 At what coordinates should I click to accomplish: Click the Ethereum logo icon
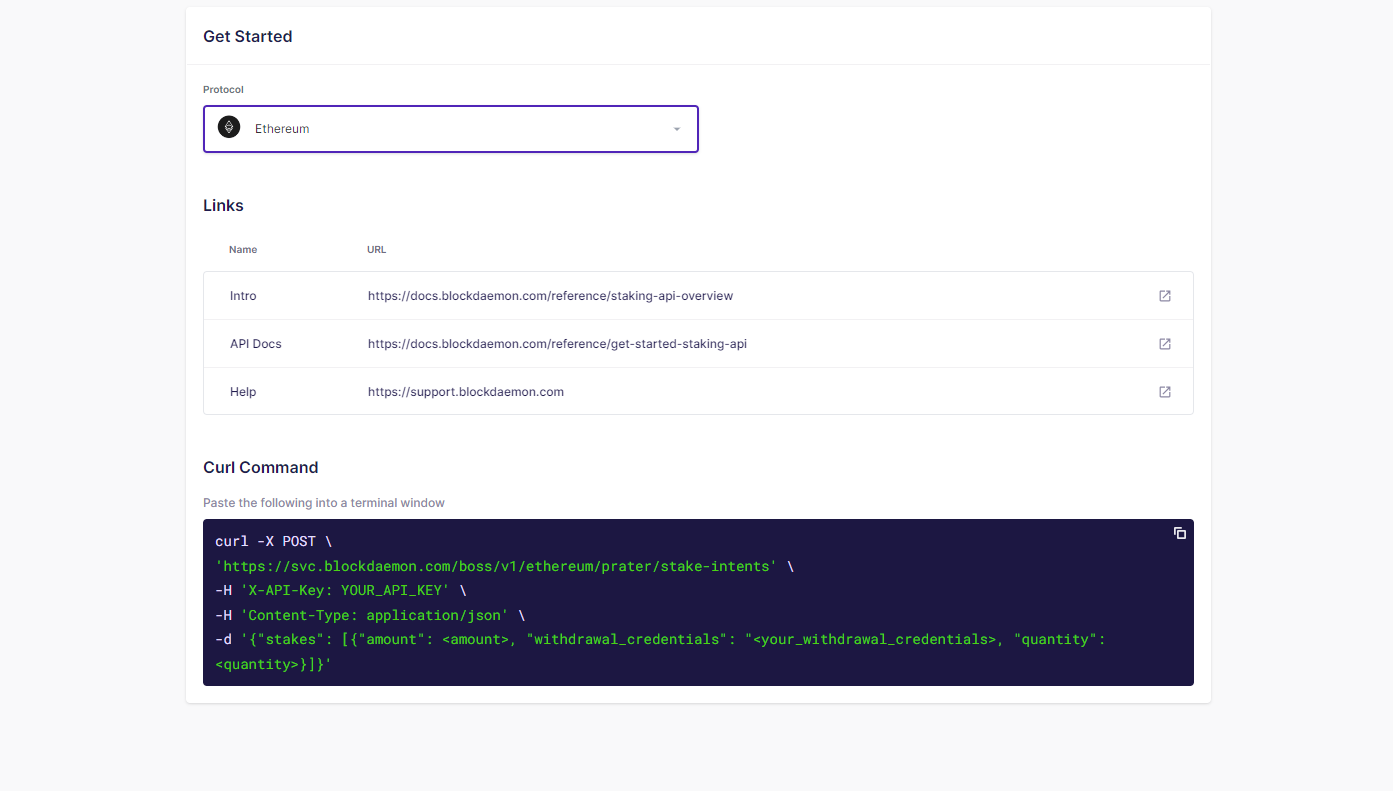tap(229, 128)
